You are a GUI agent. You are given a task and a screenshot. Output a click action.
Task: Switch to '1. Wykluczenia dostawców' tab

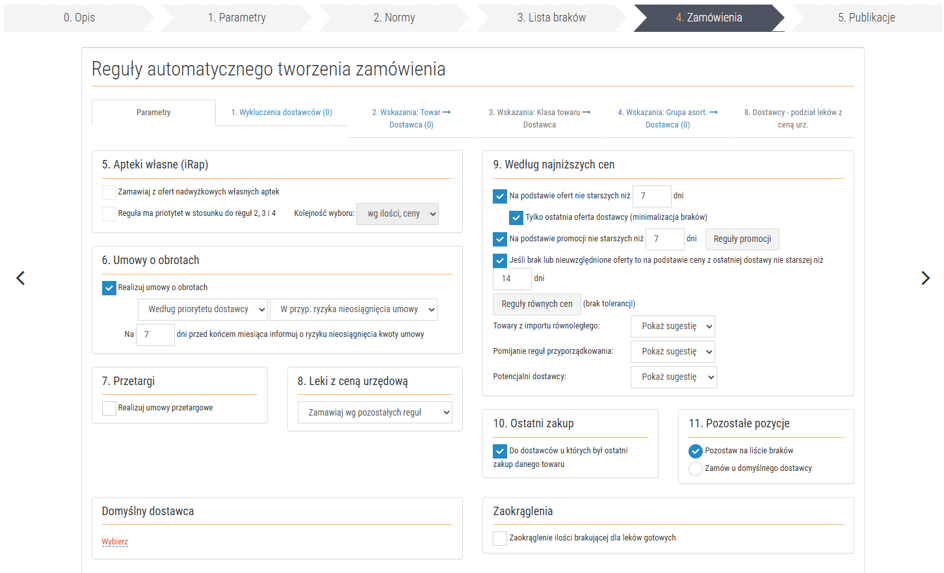pyautogui.click(x=281, y=113)
